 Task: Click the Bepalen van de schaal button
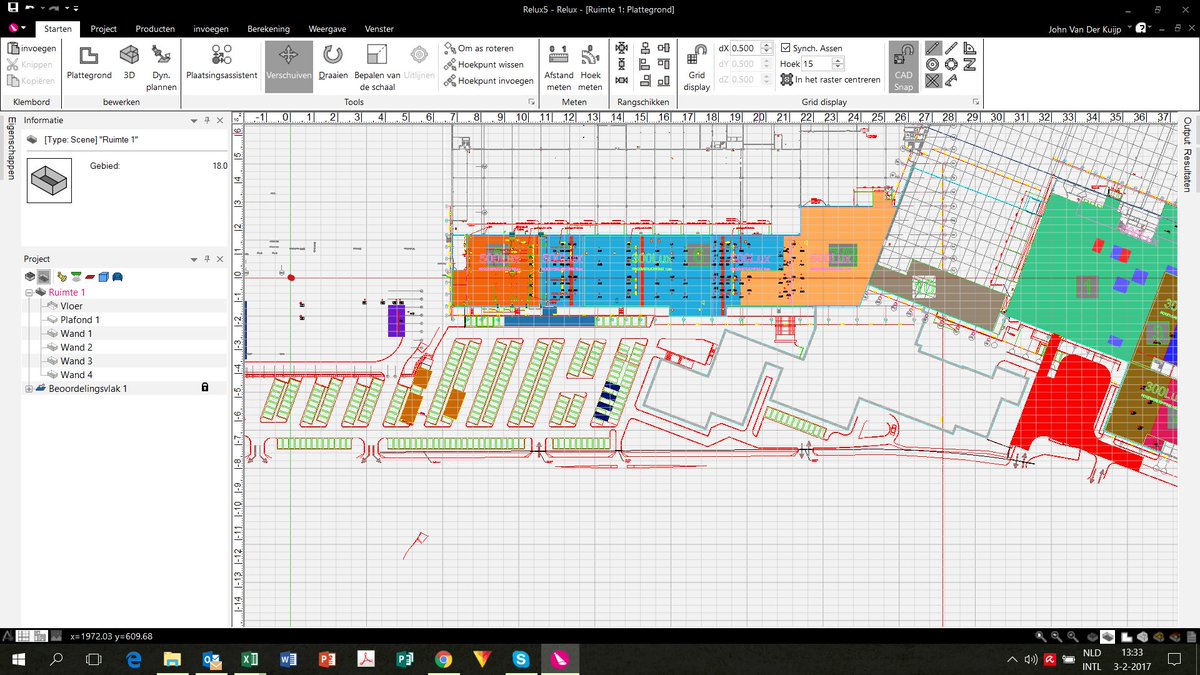pos(376,64)
